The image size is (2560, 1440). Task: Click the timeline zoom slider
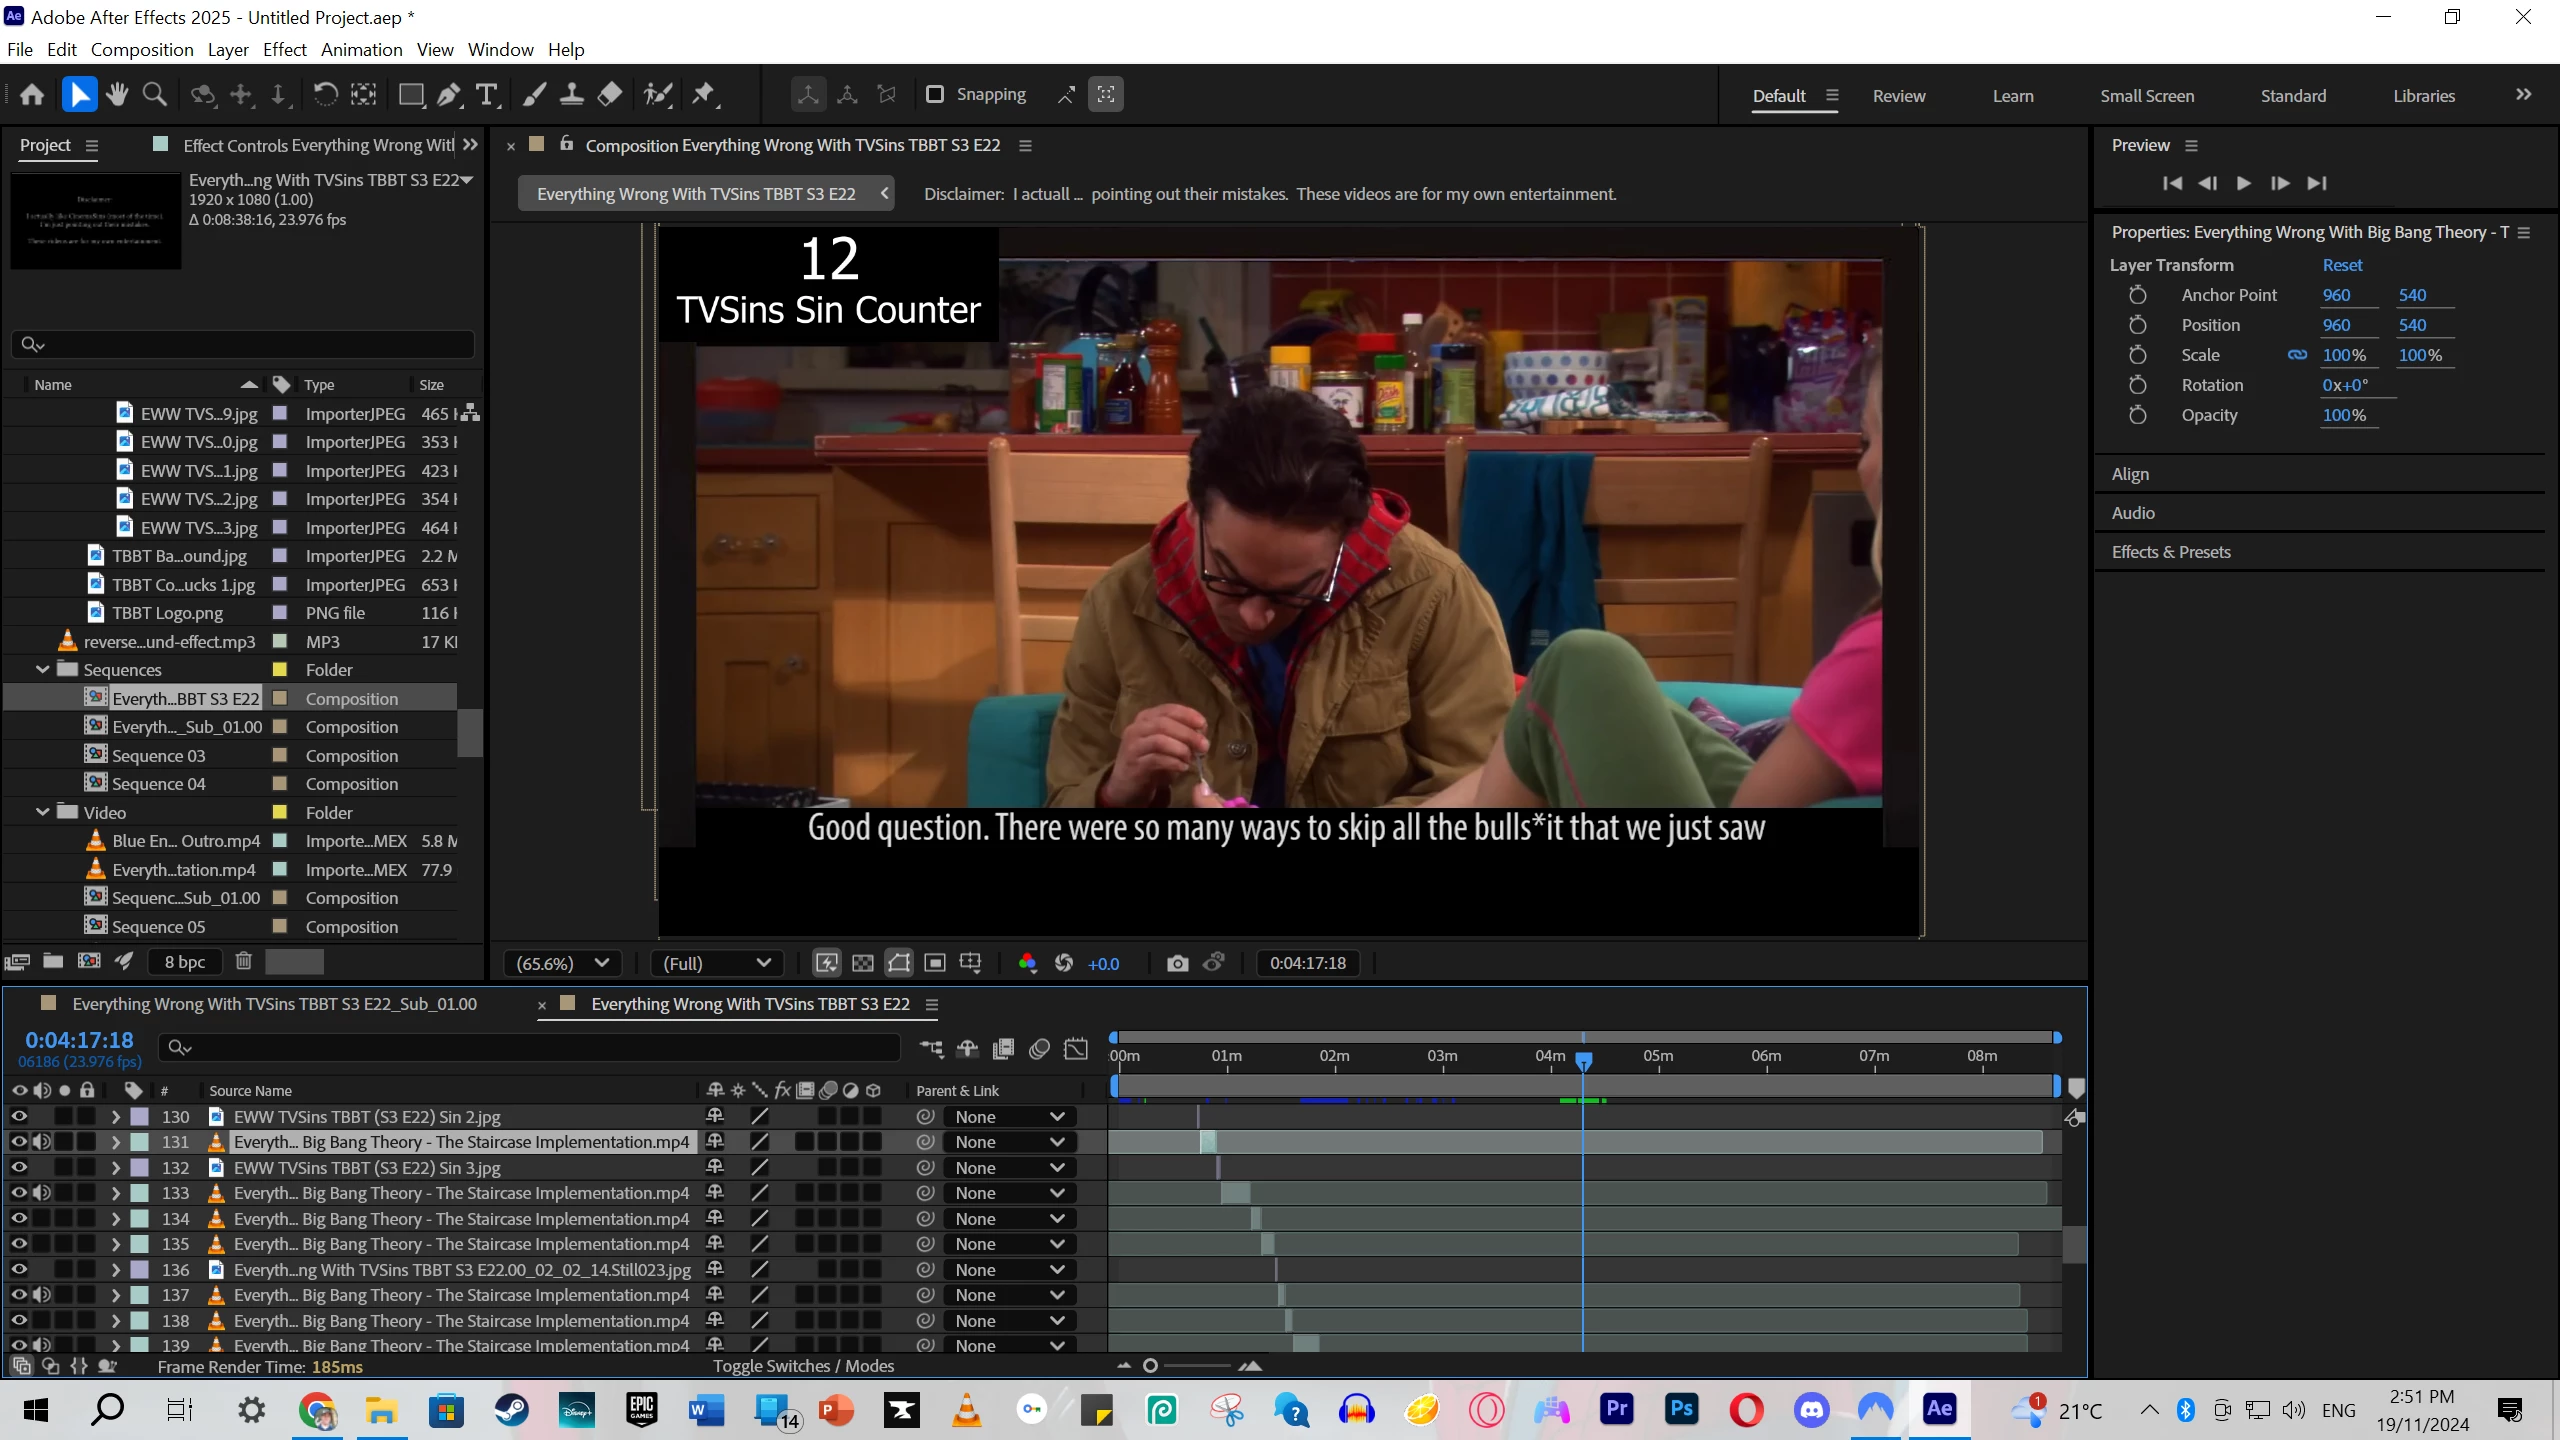point(1150,1366)
